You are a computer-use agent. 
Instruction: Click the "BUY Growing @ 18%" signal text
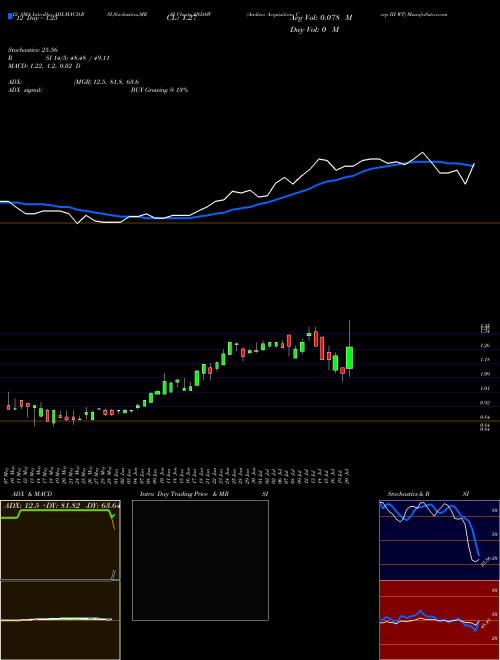tap(159, 90)
